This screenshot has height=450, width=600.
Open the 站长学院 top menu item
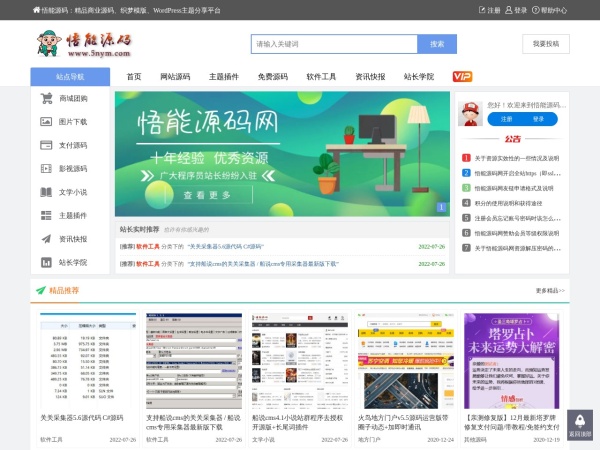[419, 77]
